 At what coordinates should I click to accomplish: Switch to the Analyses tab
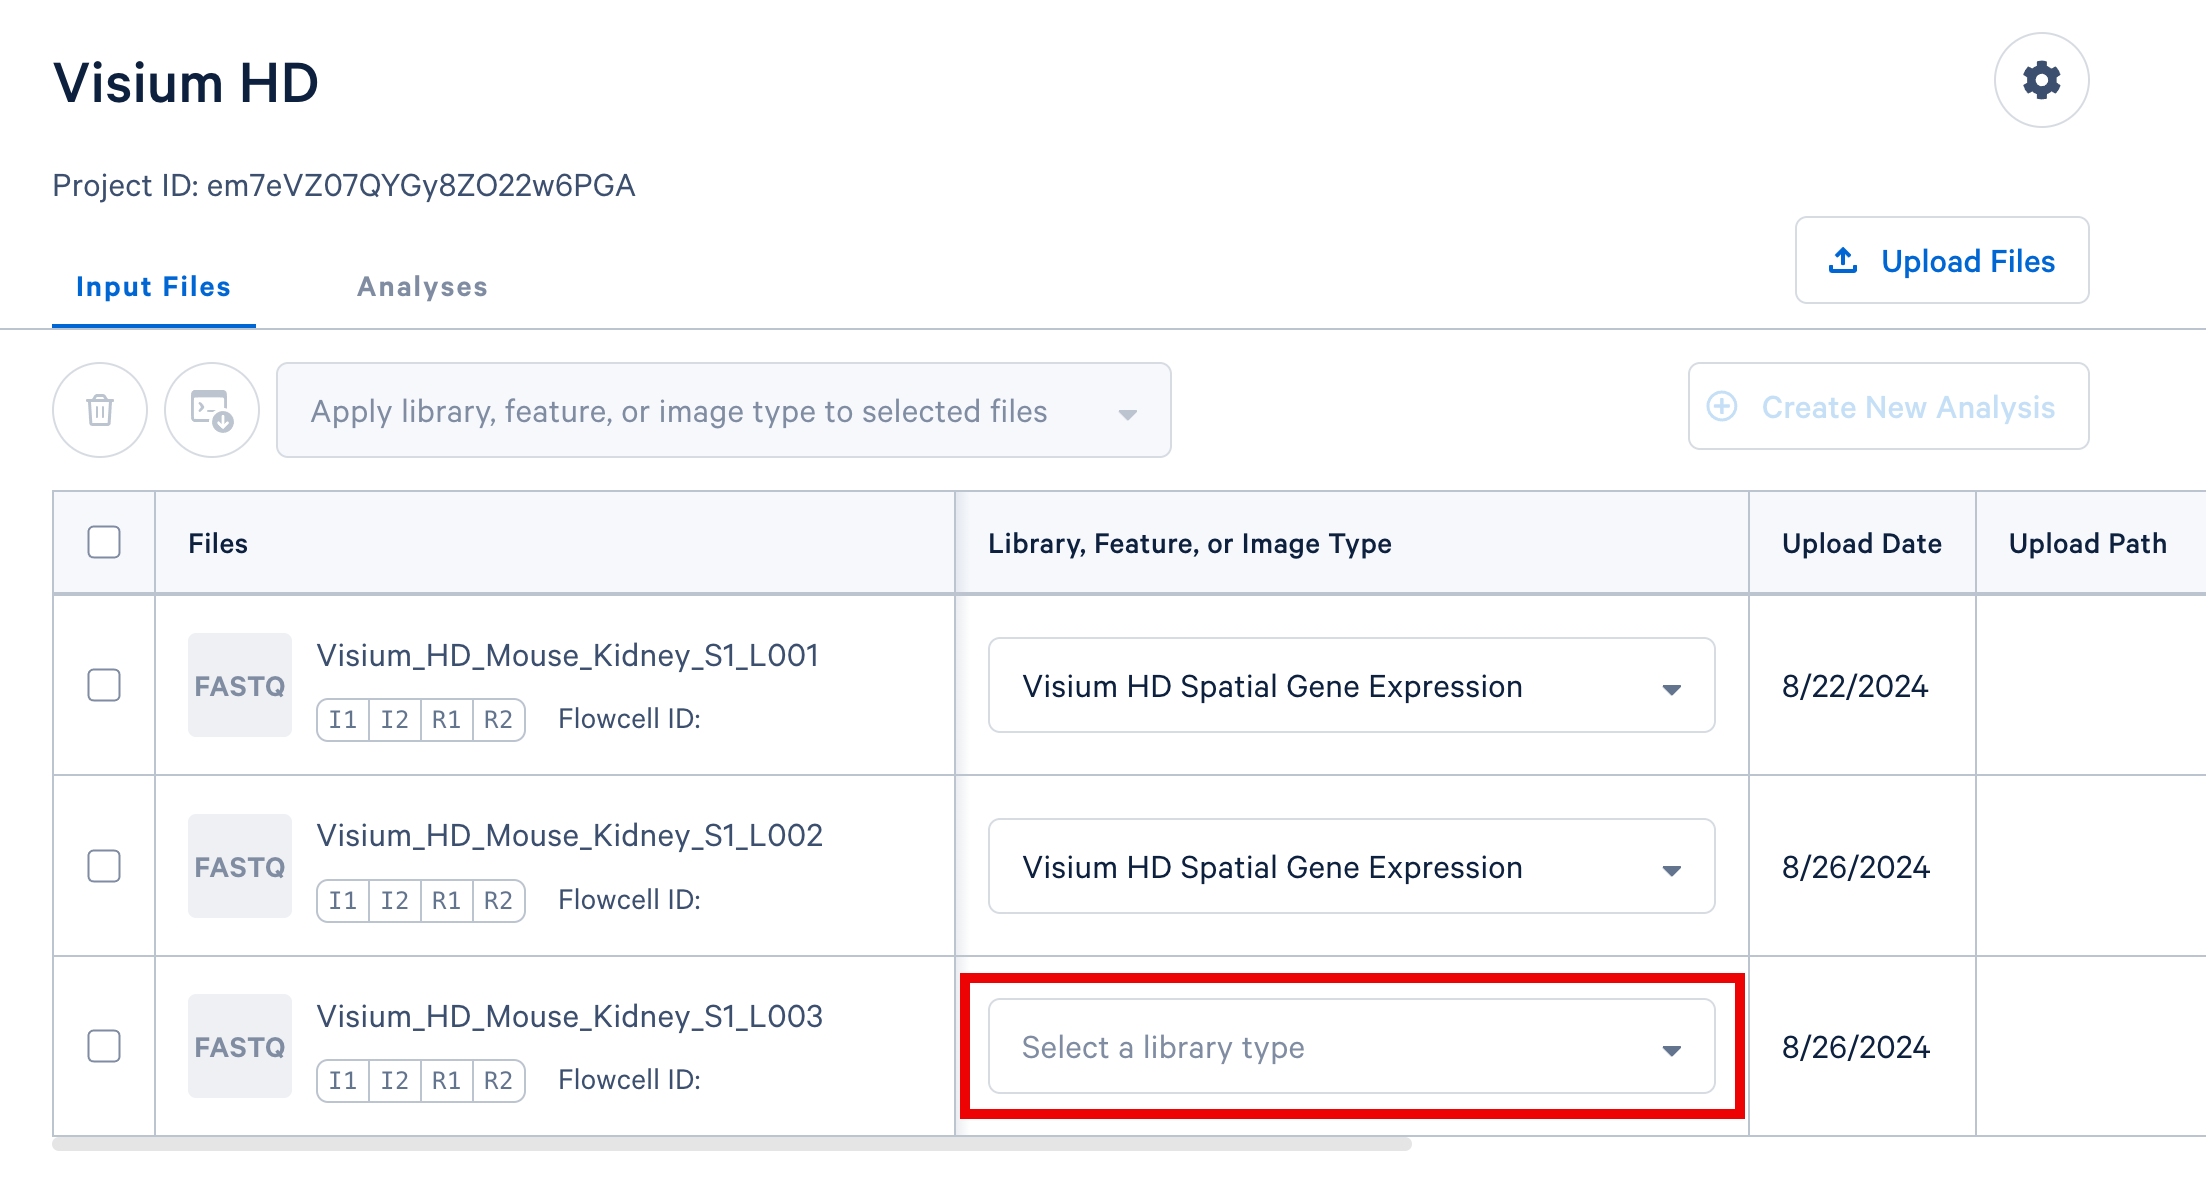(422, 287)
